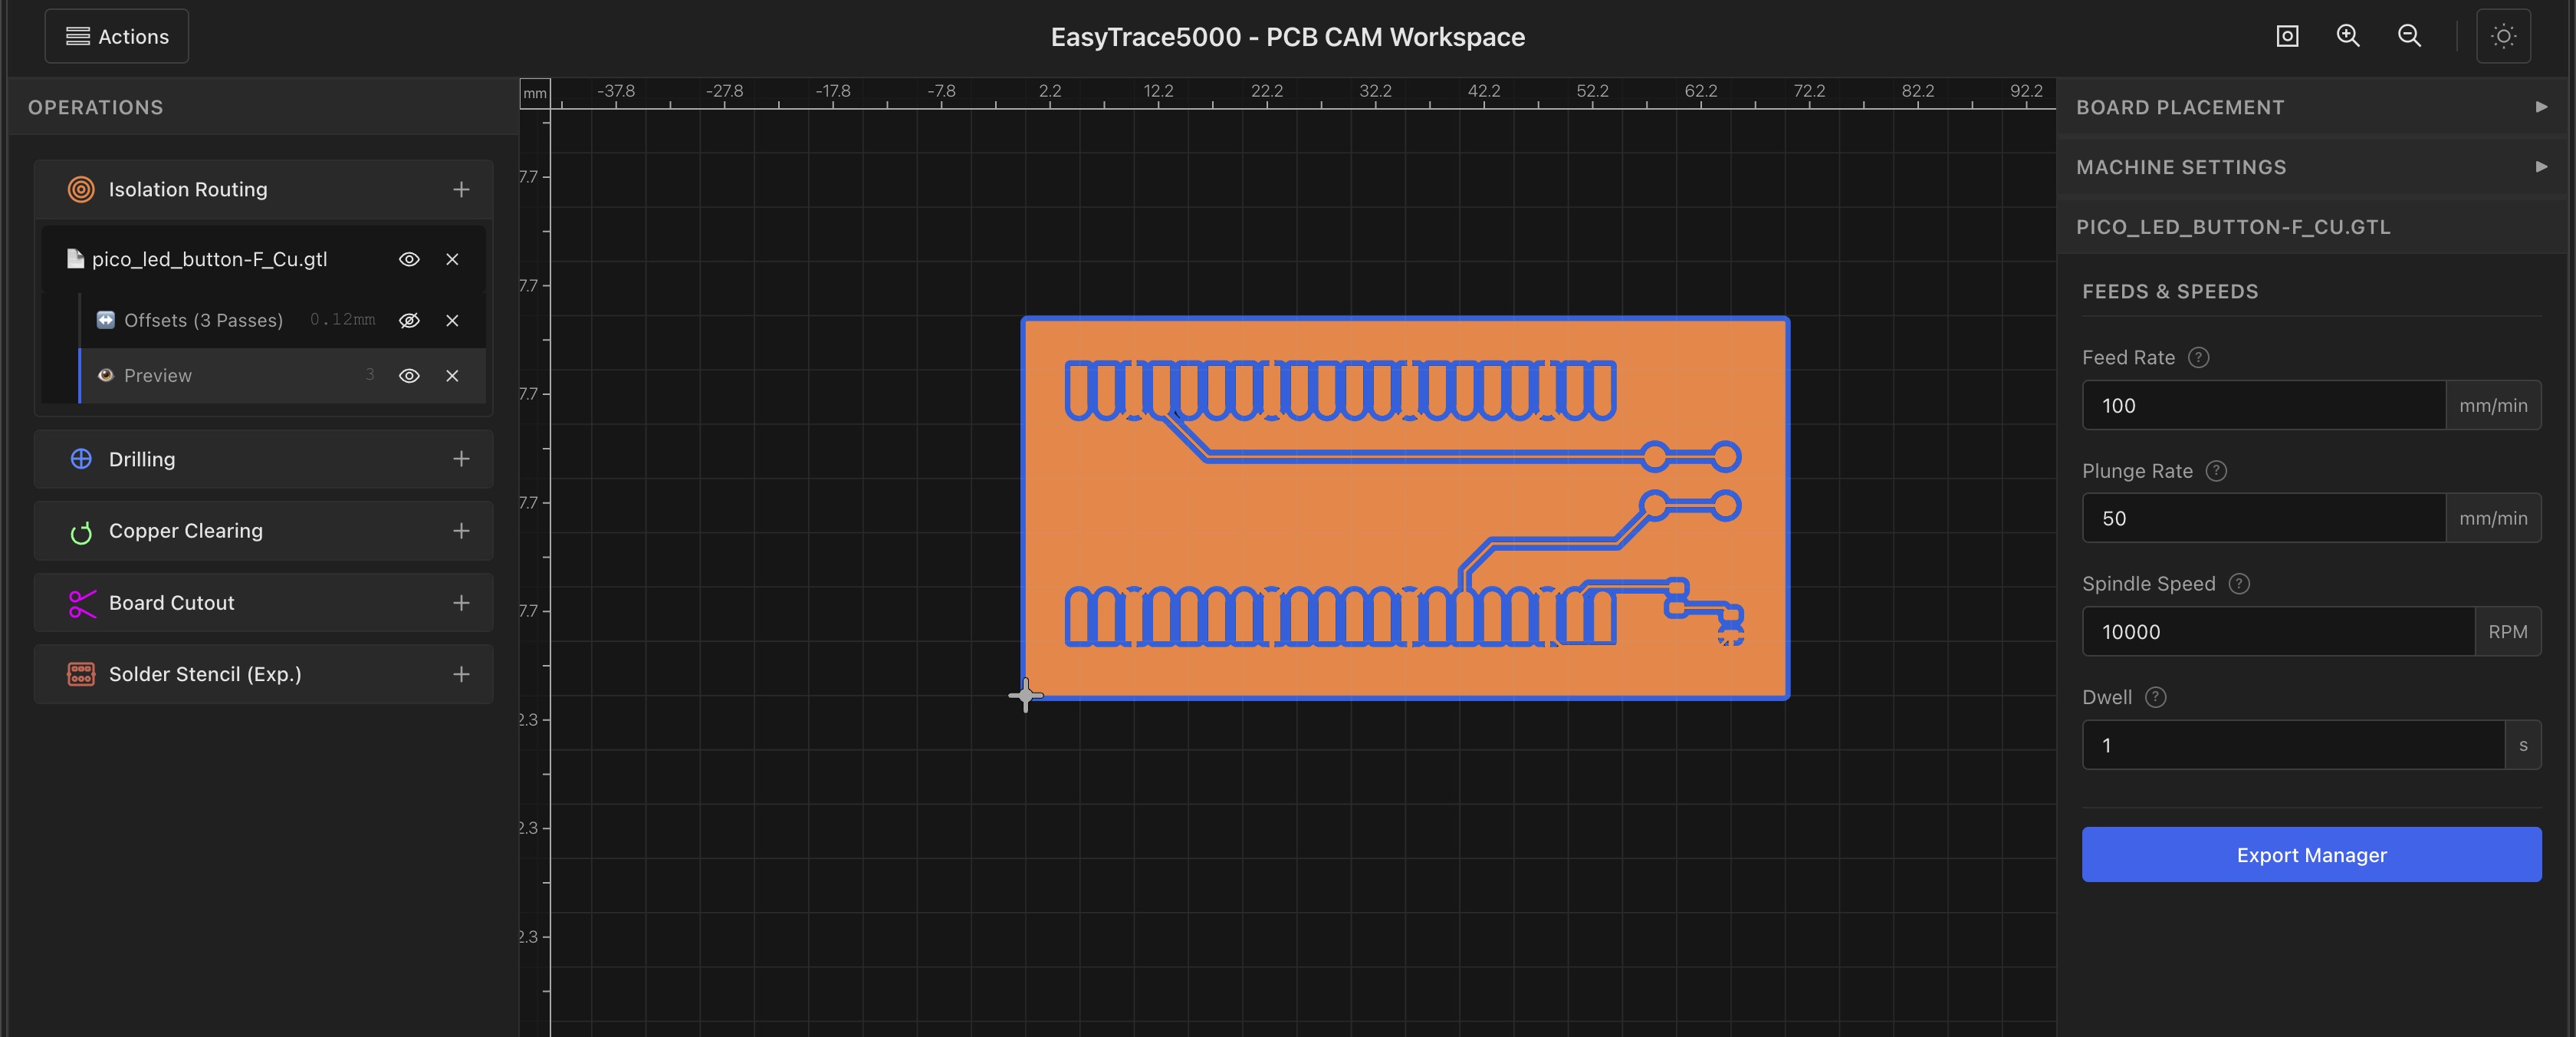Select the Board Cutout operation
The width and height of the screenshot is (2576, 1037).
click(172, 603)
